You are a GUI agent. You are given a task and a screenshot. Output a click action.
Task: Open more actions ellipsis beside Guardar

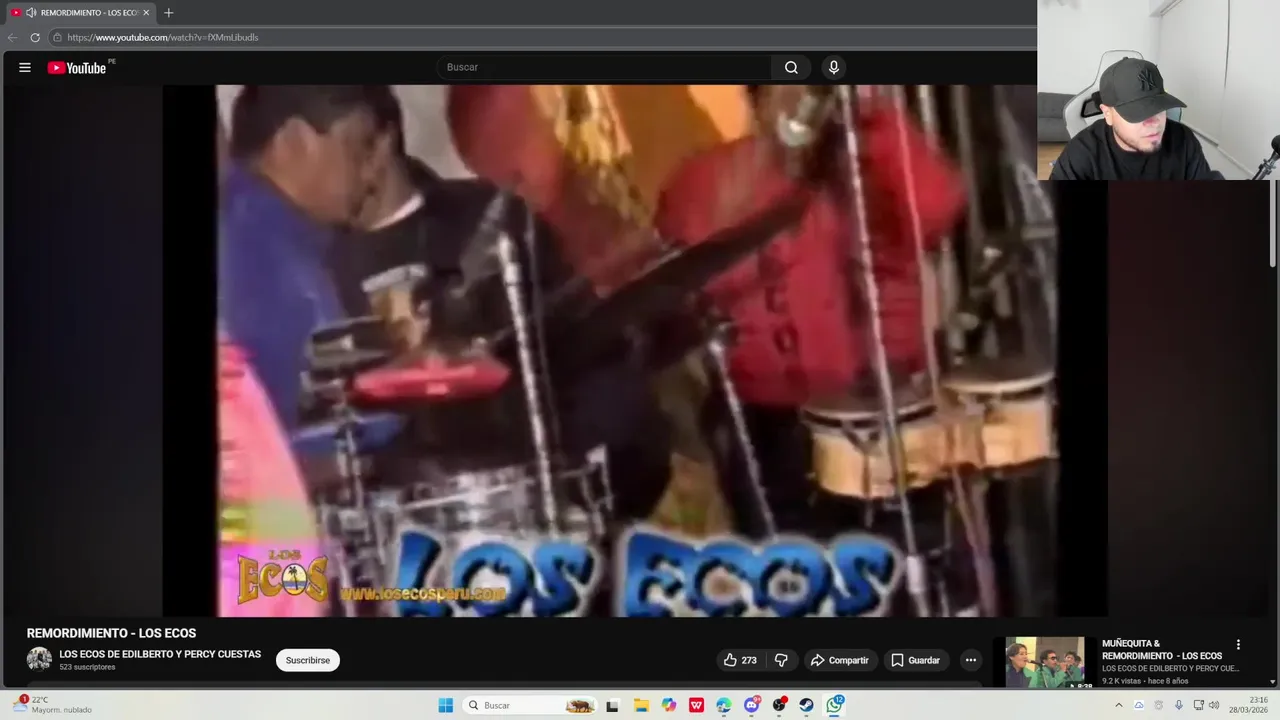pyautogui.click(x=970, y=660)
